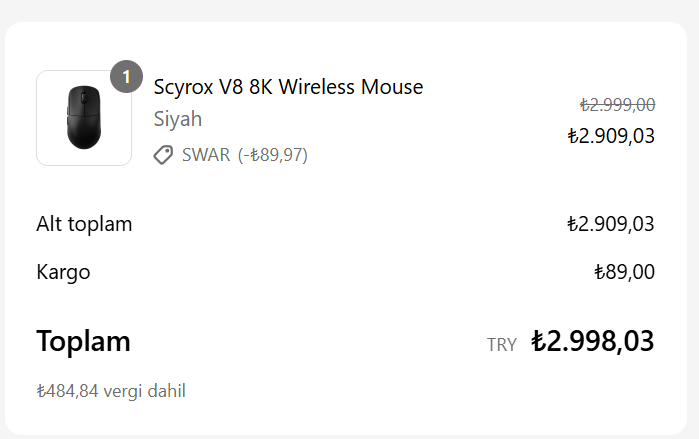Viewport: 699px width, 439px height.
Task: Click the grand total ₺2.998,03
Action: [592, 341]
